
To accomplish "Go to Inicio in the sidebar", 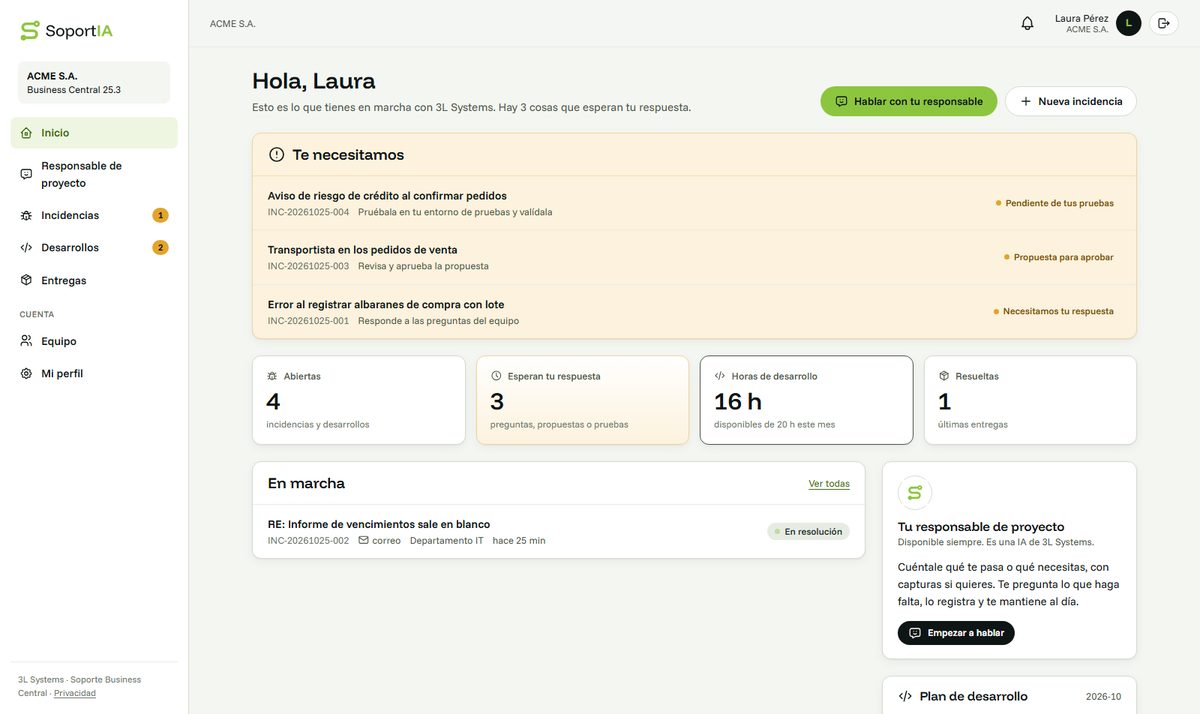I will [94, 133].
